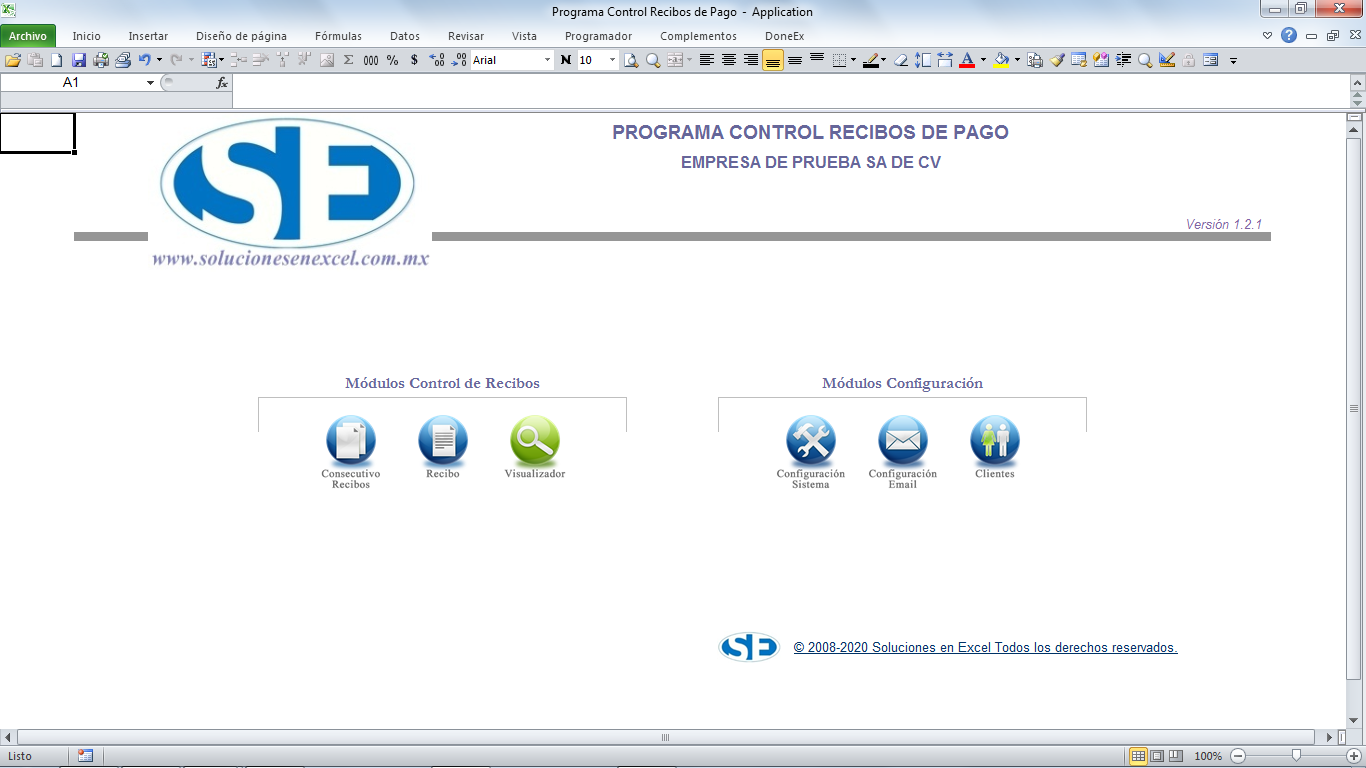Click the Undo arrow icon

pos(144,60)
